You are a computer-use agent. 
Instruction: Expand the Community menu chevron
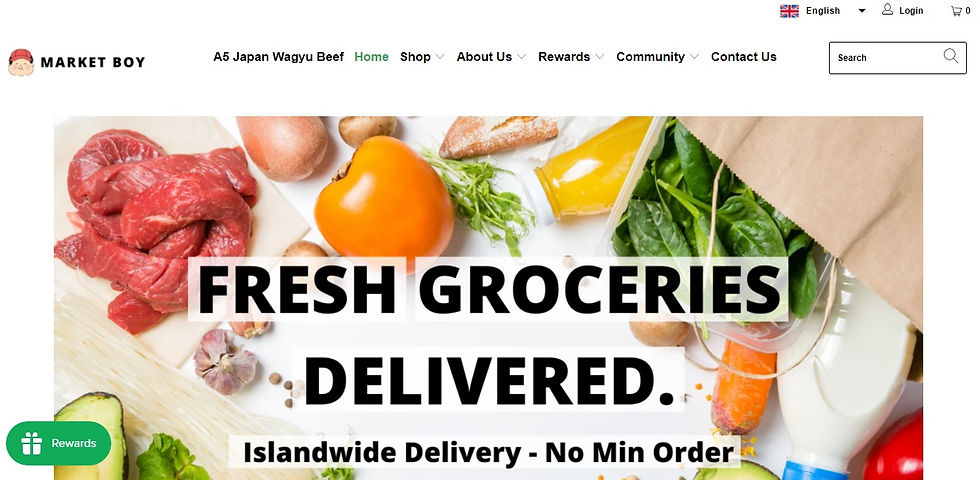(x=694, y=57)
